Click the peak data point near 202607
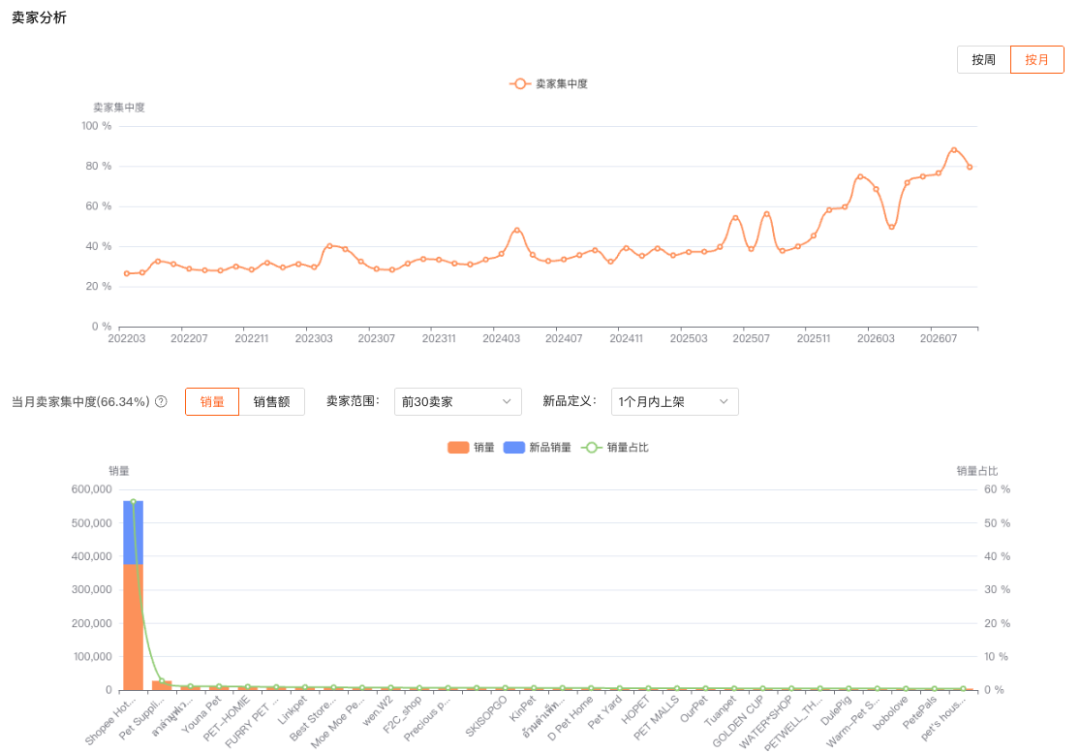The image size is (1080, 753). click(954, 149)
